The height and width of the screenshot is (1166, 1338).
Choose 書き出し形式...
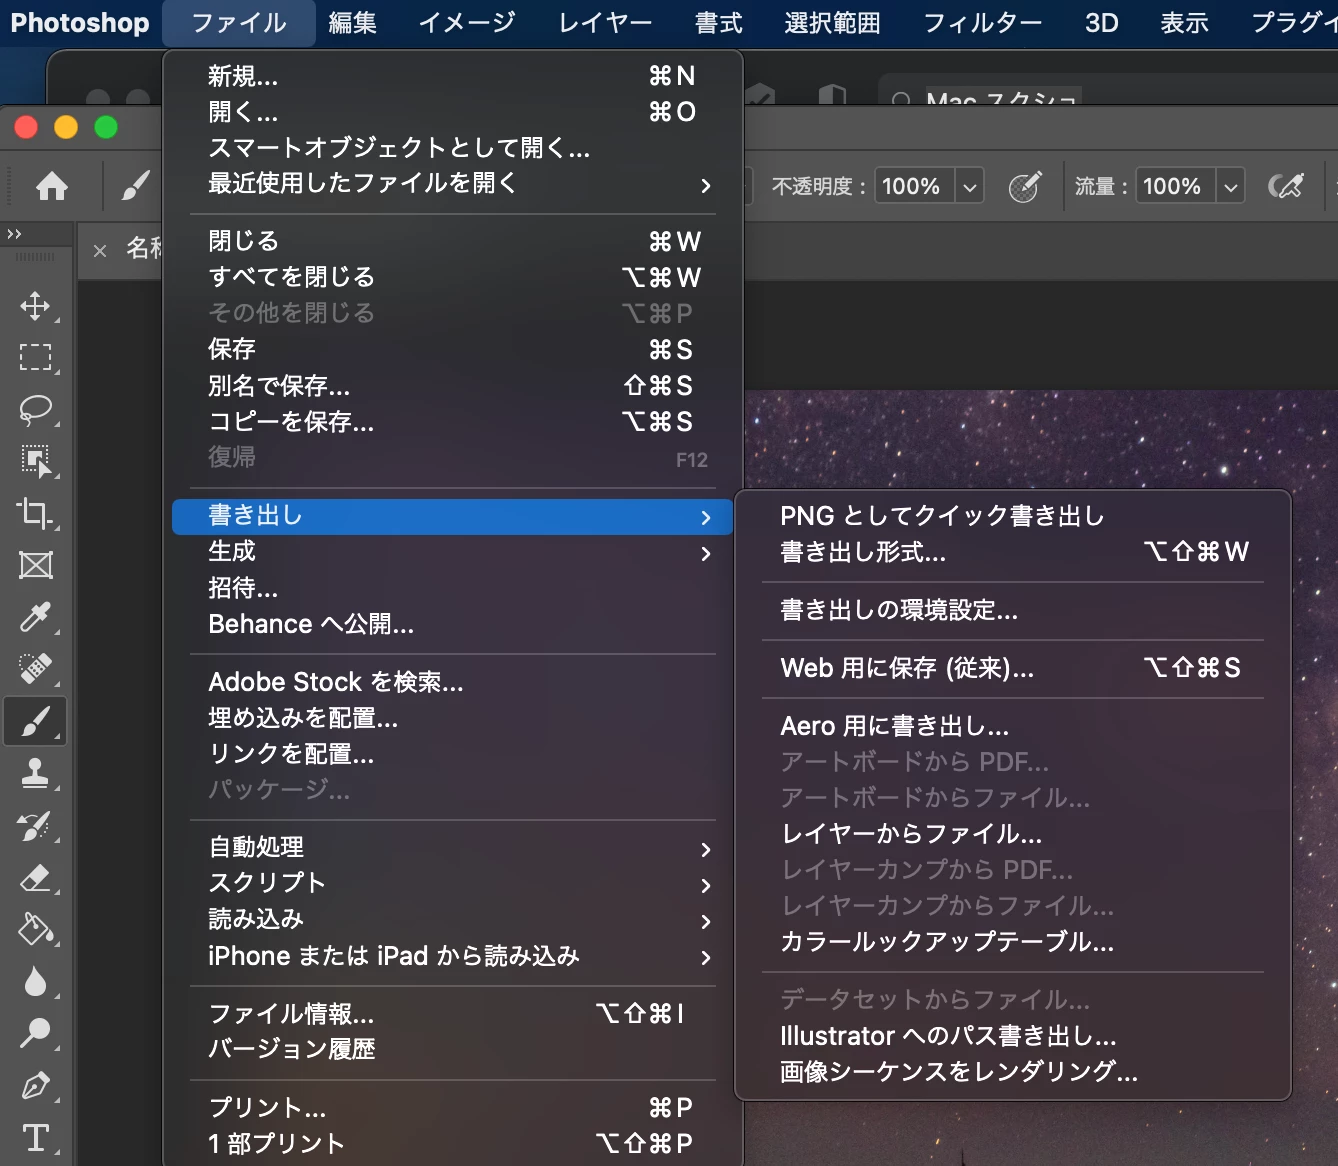click(x=1013, y=552)
